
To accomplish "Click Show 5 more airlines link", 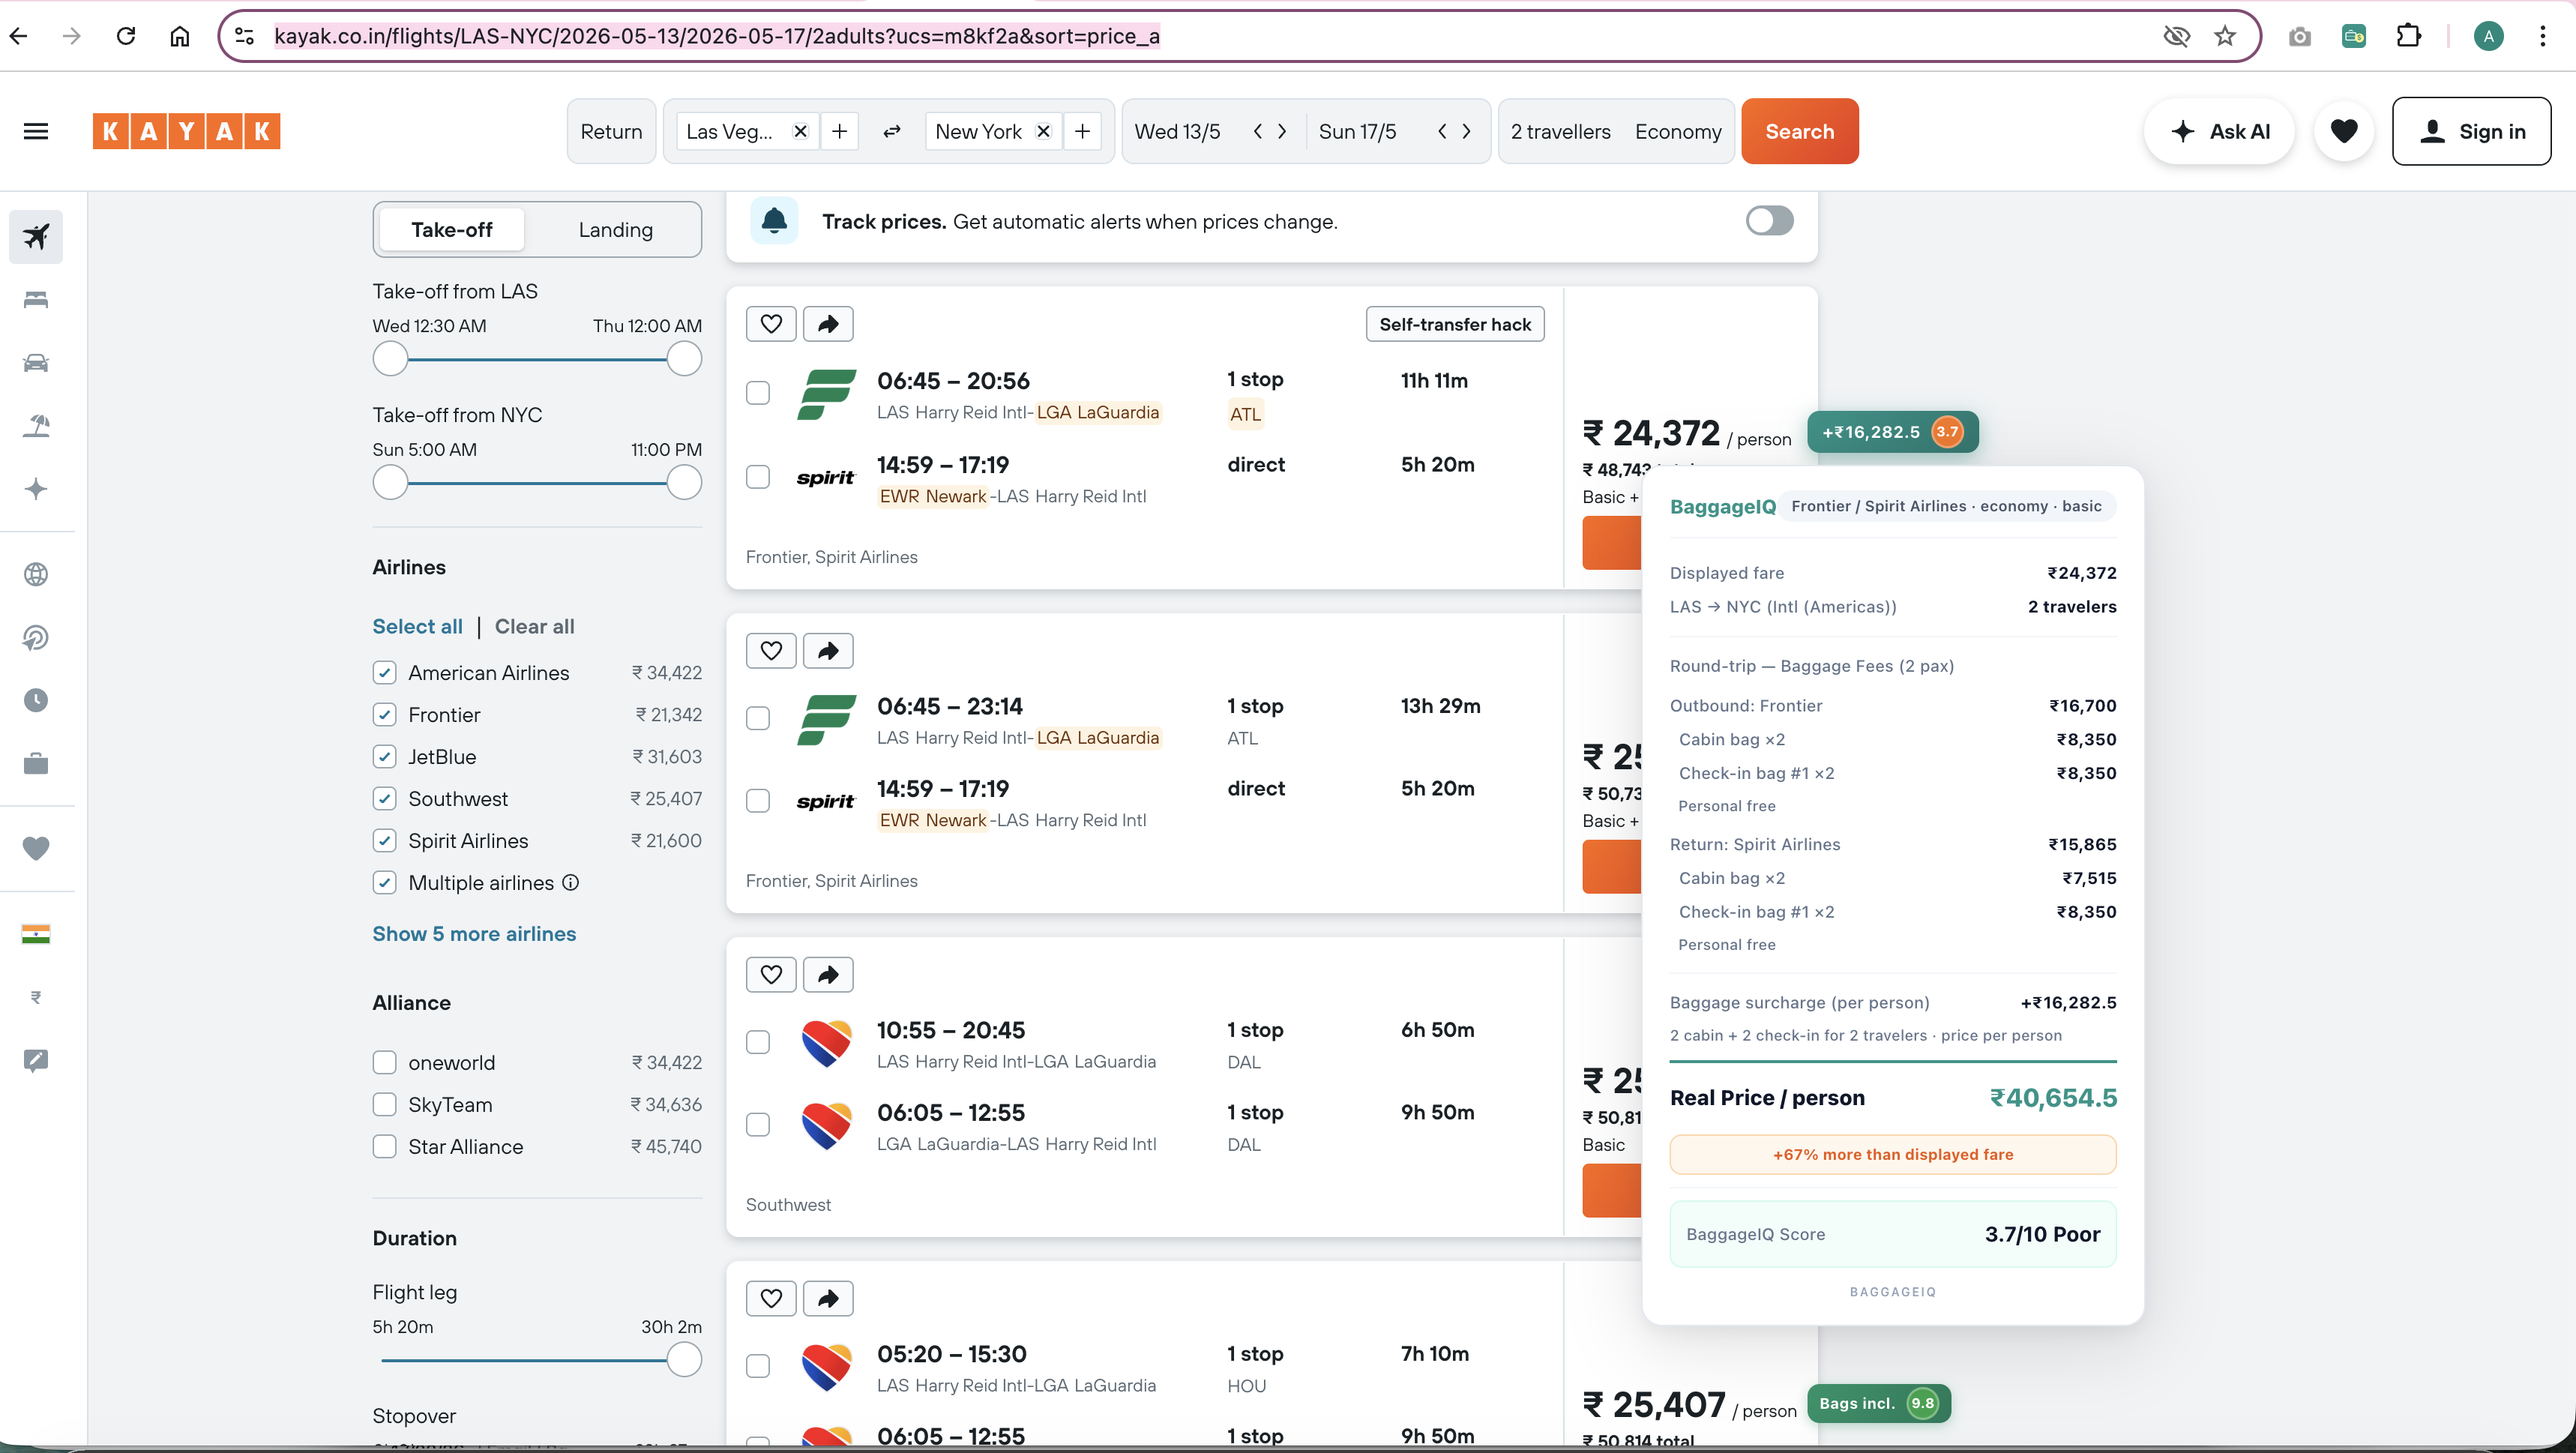I will coord(474,933).
